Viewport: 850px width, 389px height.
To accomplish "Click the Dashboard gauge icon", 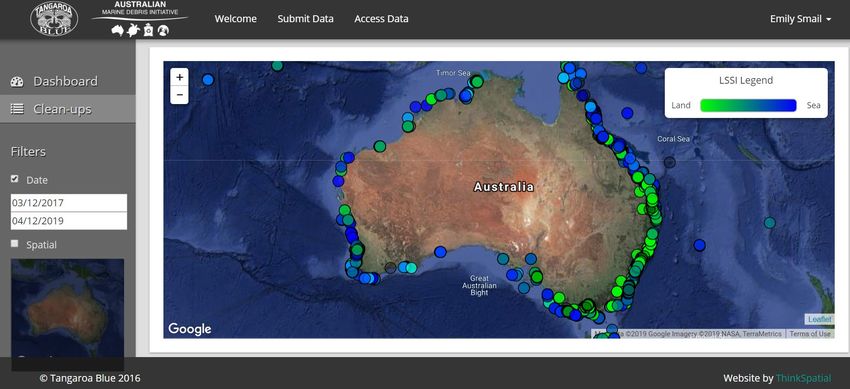I will (x=17, y=82).
